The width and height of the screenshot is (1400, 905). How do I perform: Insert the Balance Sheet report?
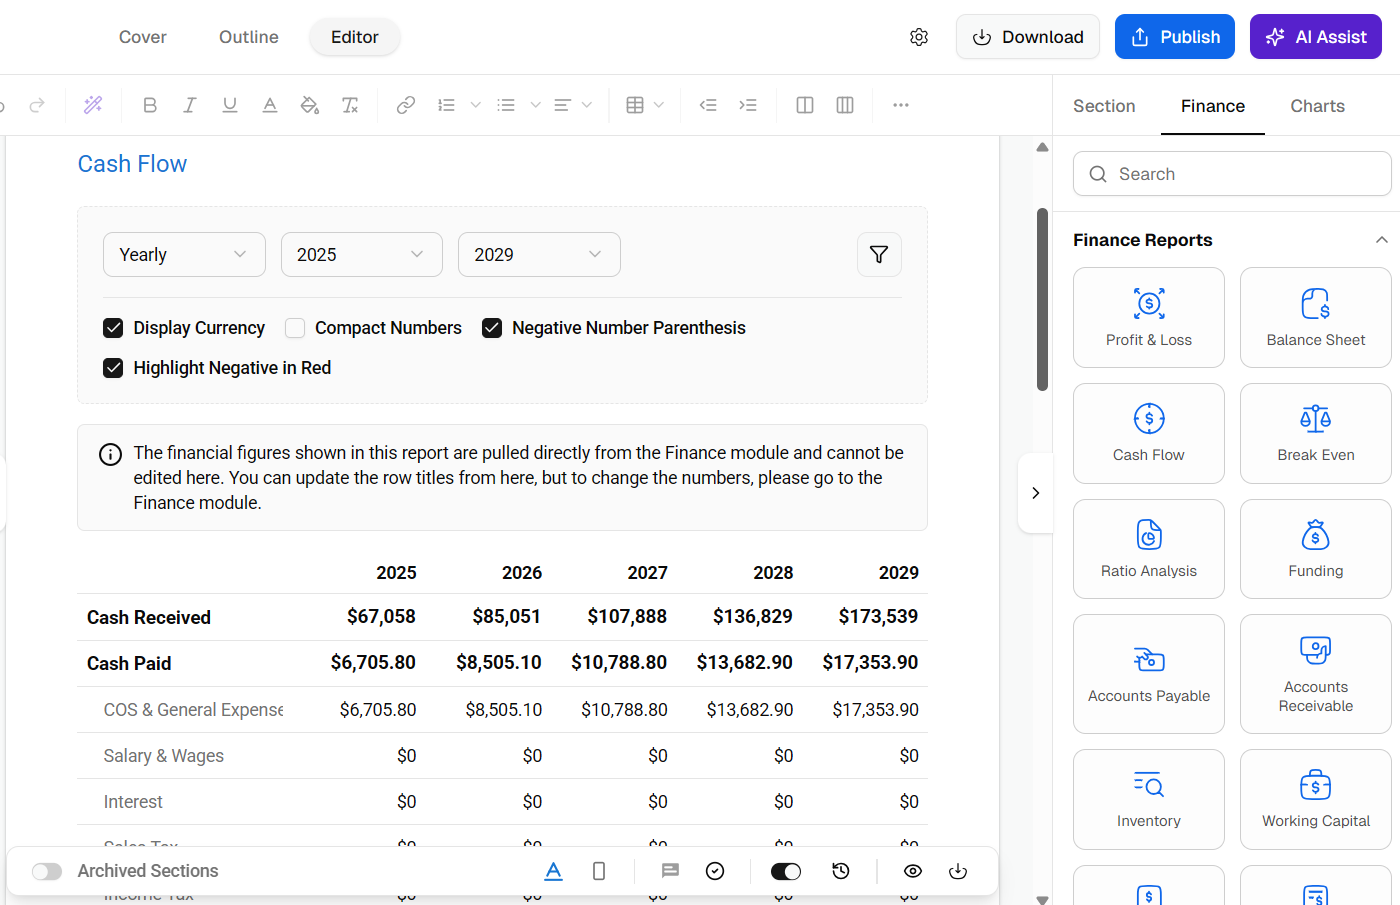point(1316,318)
